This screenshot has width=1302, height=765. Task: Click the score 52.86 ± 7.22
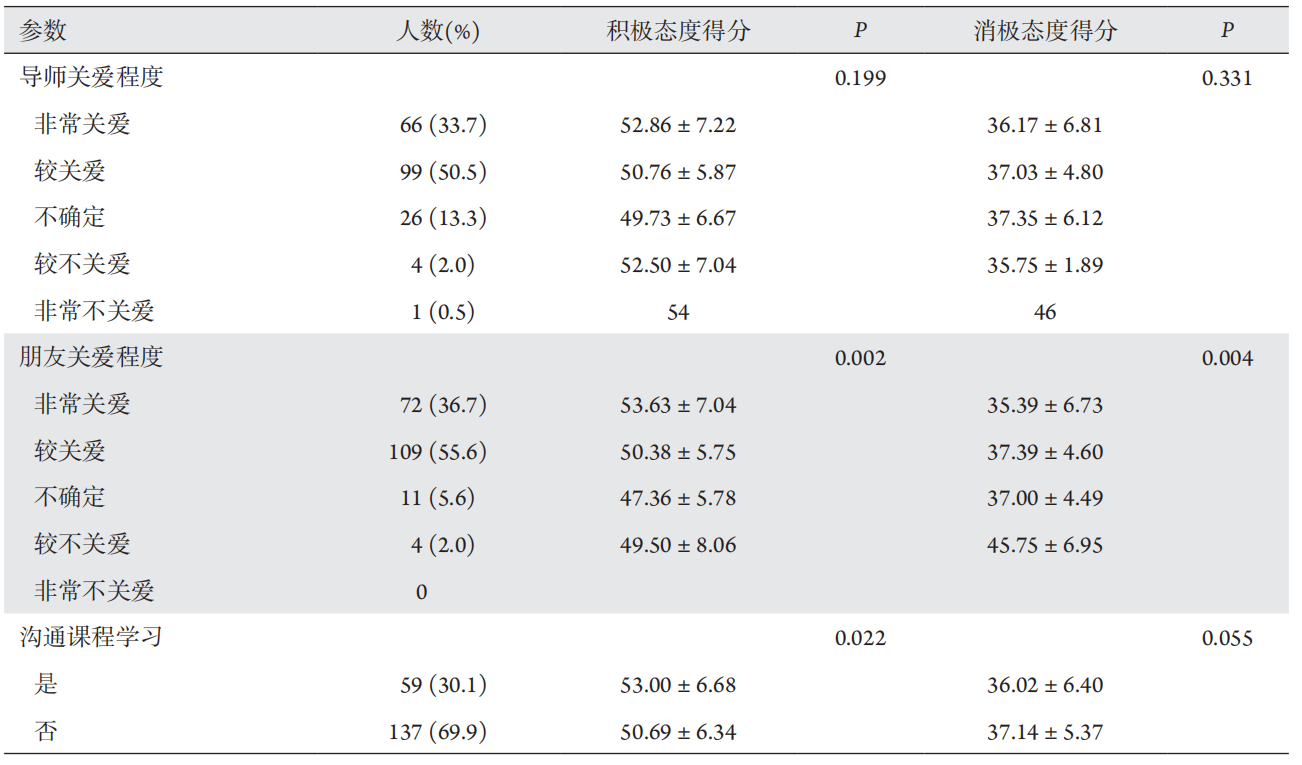click(678, 125)
